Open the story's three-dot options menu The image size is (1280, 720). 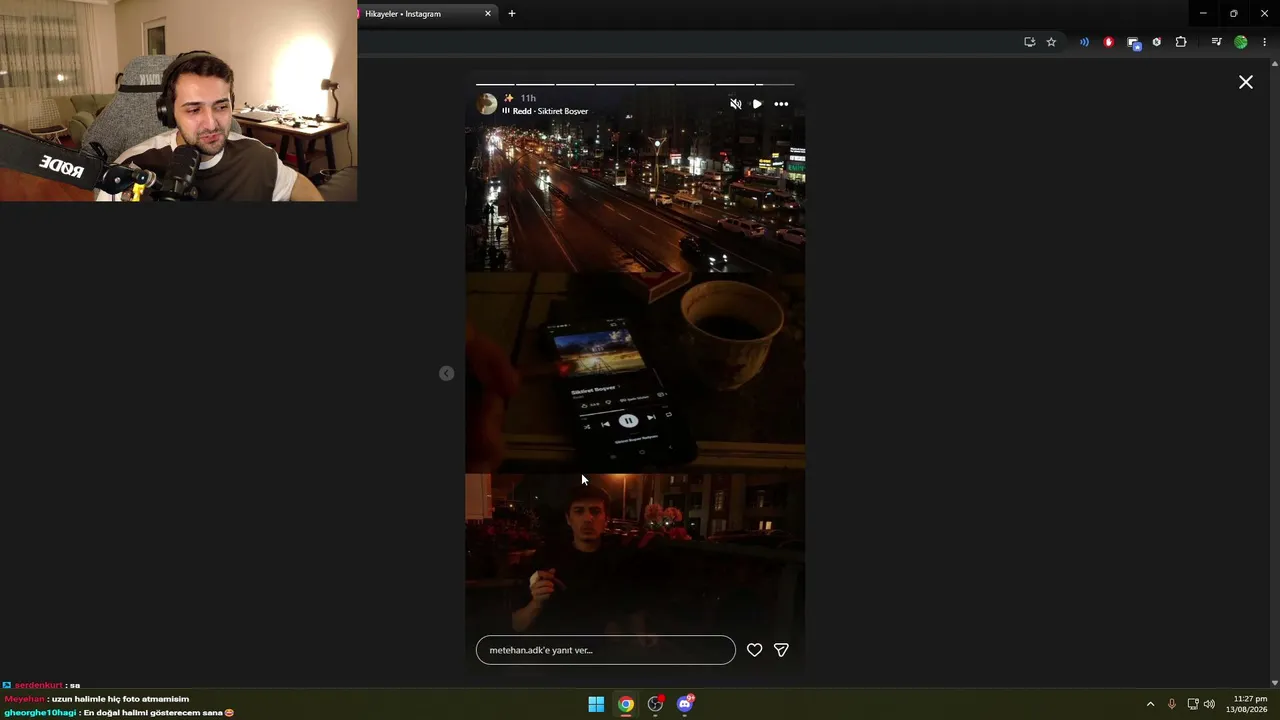[781, 104]
